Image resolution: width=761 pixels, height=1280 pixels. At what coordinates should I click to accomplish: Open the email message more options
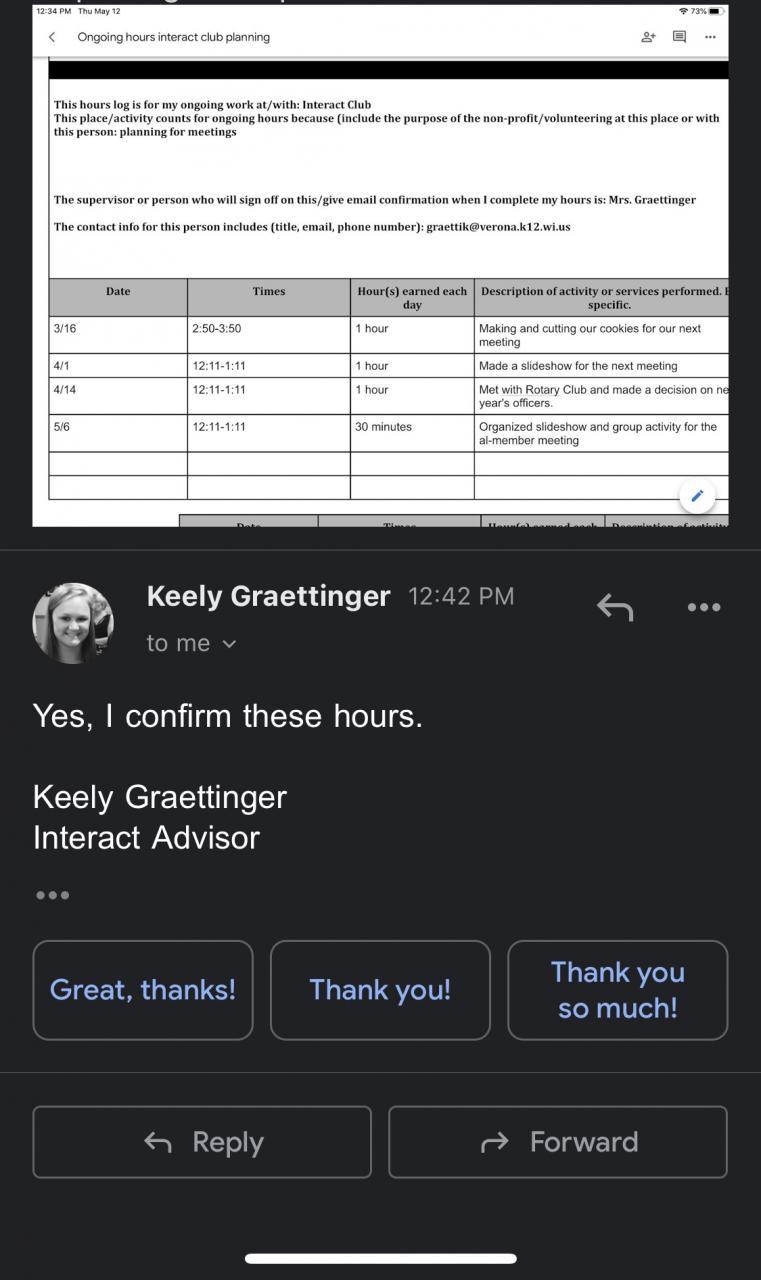click(x=704, y=607)
